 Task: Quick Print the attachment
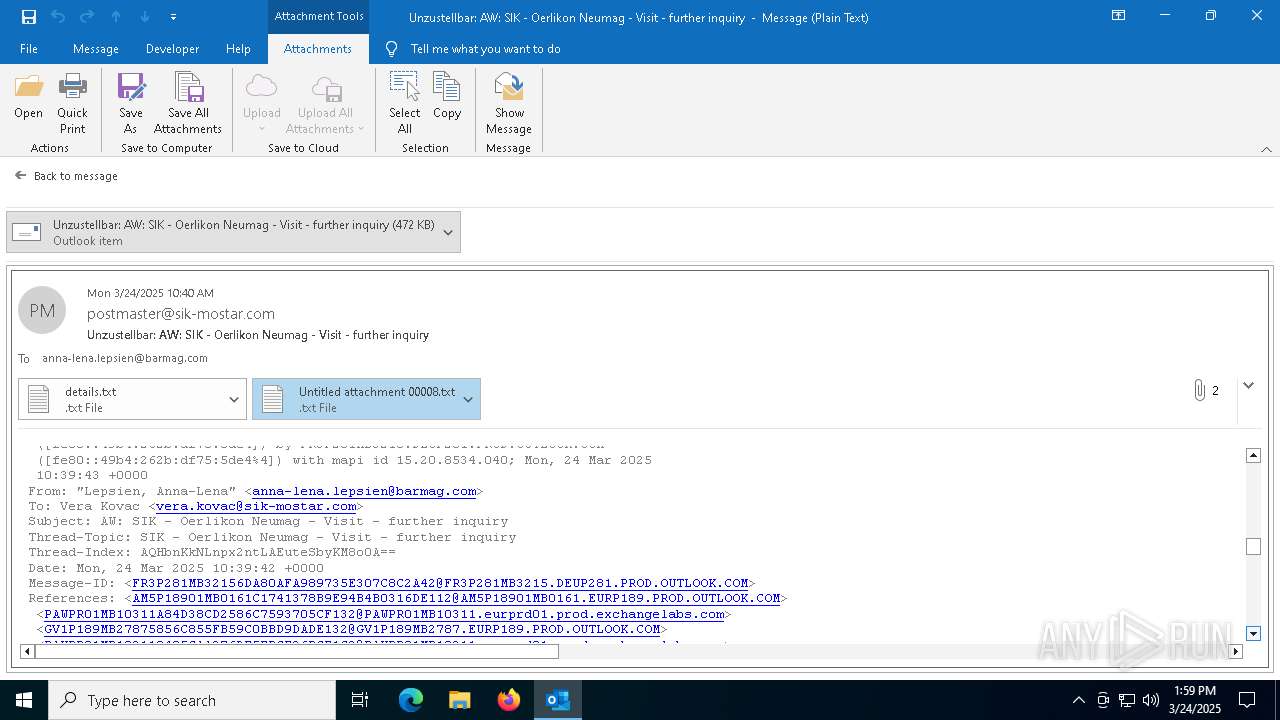point(72,102)
